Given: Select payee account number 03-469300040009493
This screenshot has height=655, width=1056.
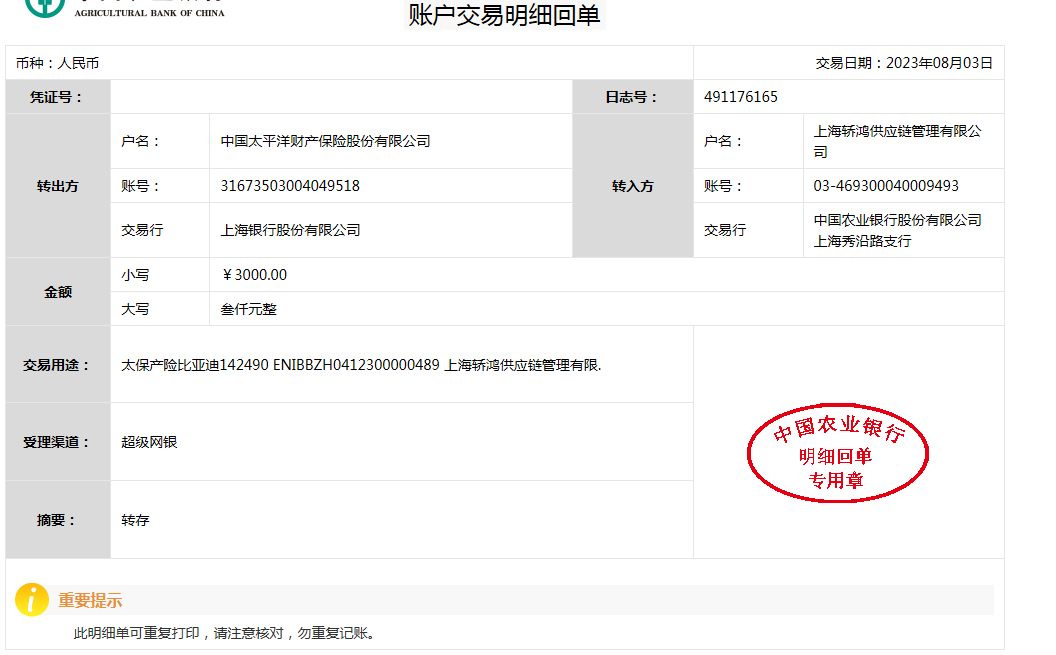Looking at the screenshot, I should point(886,186).
